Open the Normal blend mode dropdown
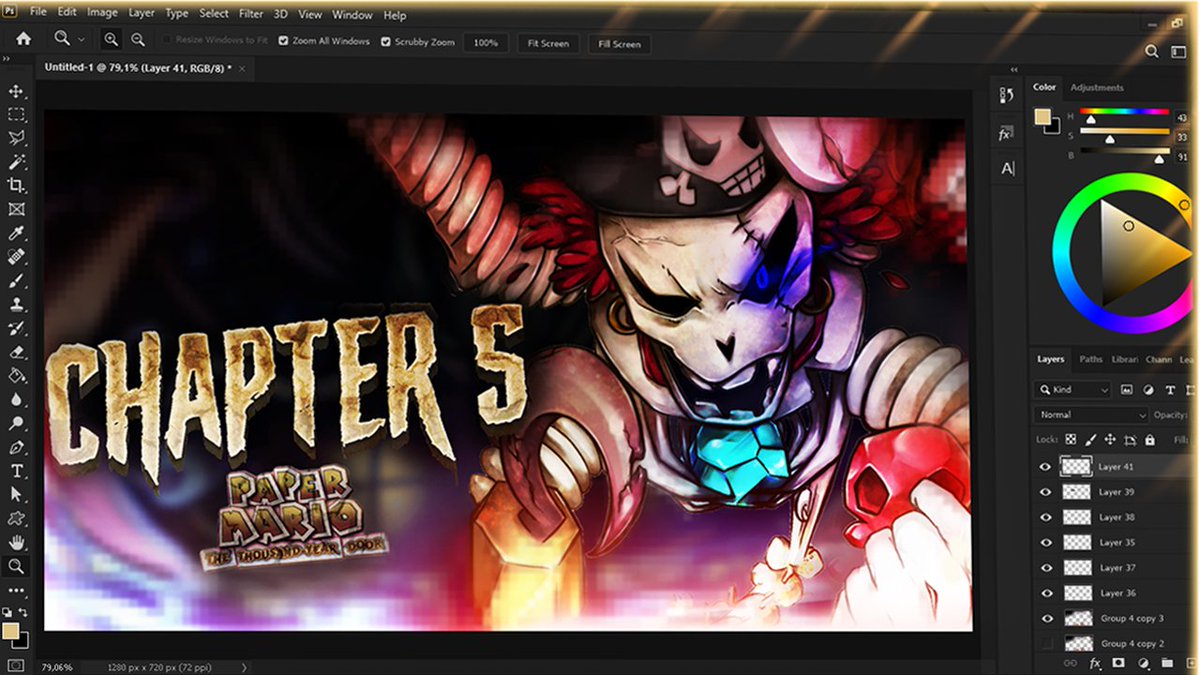This screenshot has height=675, width=1200. 1090,414
